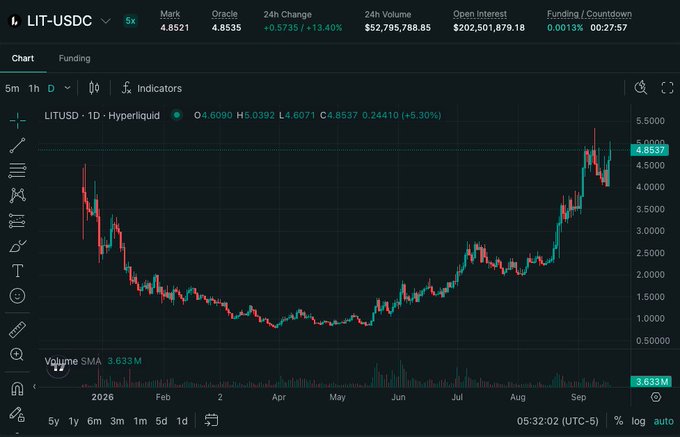The width and height of the screenshot is (680, 437).
Task: Click the LIT token logo
Action: coord(14,21)
